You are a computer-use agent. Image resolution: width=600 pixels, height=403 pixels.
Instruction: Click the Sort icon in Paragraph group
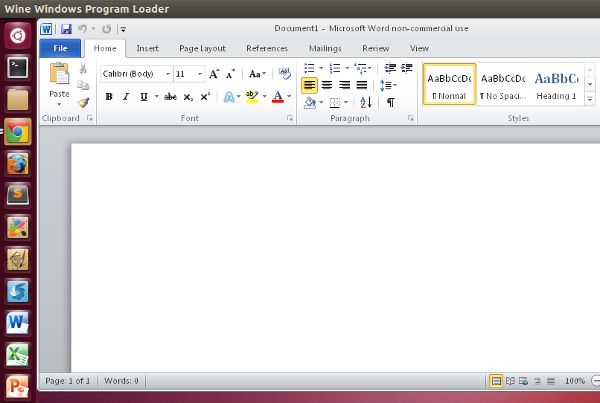pyautogui.click(x=366, y=102)
